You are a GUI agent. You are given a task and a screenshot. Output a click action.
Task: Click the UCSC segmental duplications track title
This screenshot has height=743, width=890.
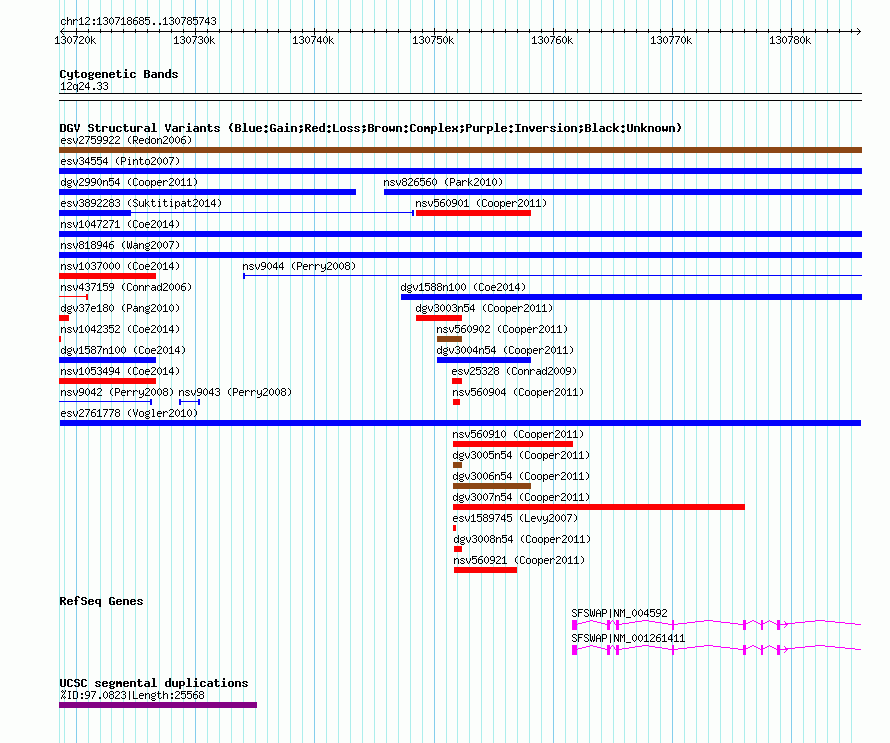[x=154, y=683]
